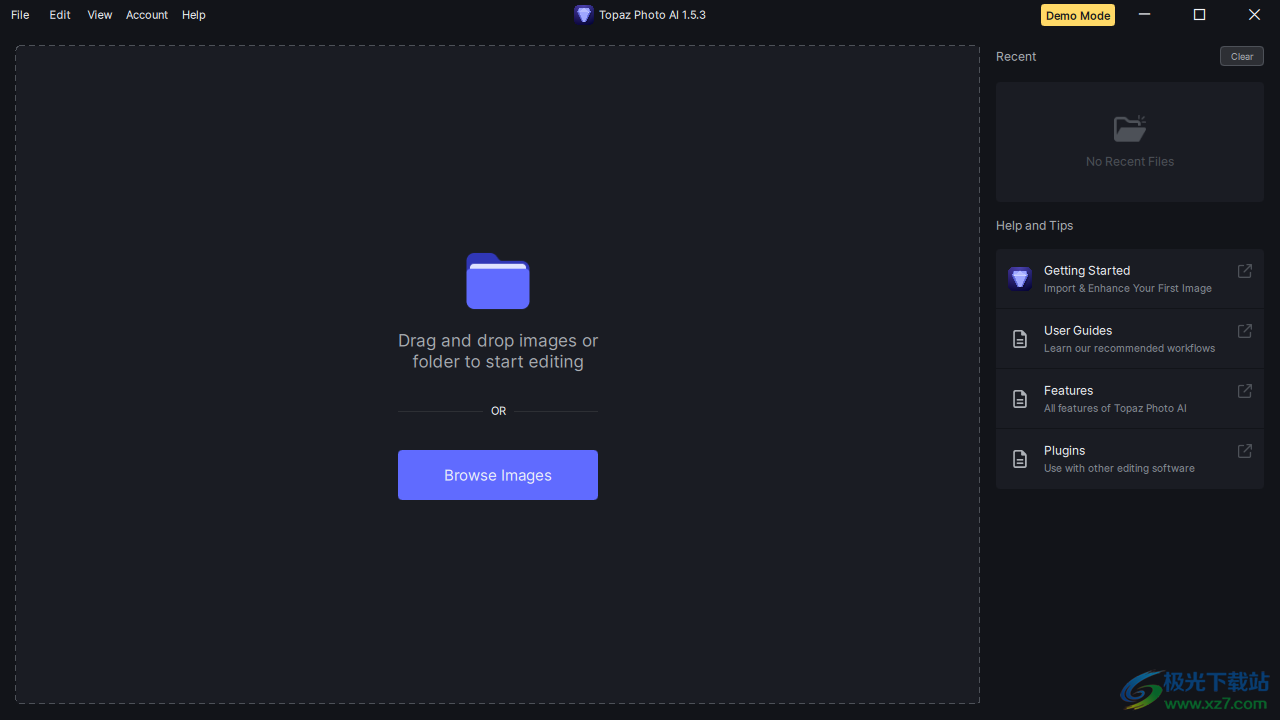Click the document icon beside Plugins

tap(1020, 459)
